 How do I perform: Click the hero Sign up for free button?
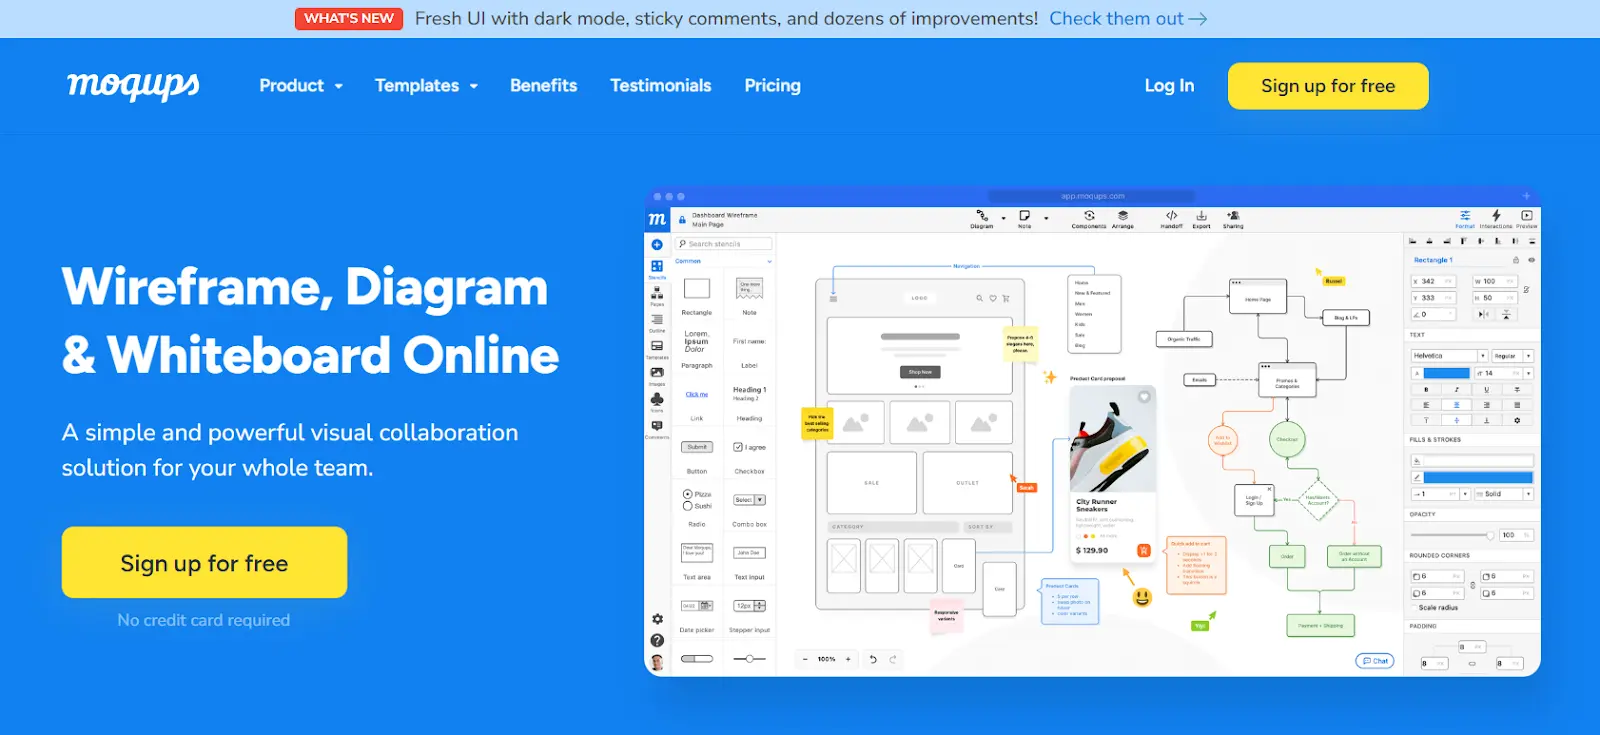(204, 563)
